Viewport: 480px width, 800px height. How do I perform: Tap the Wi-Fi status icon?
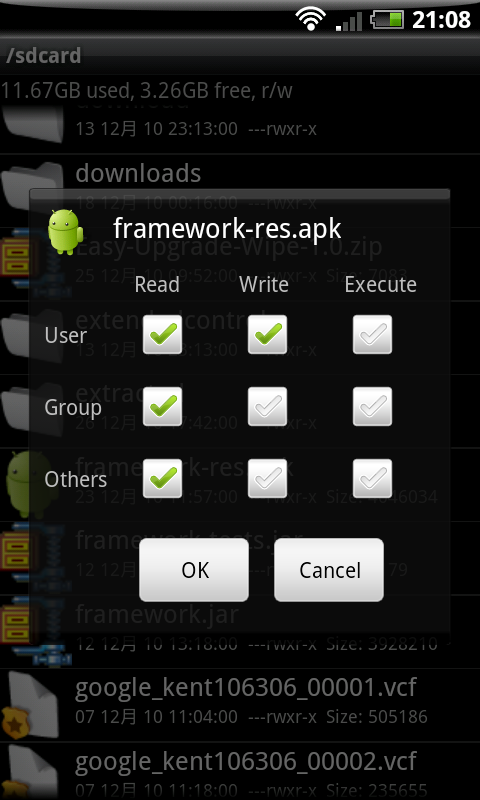tap(311, 20)
